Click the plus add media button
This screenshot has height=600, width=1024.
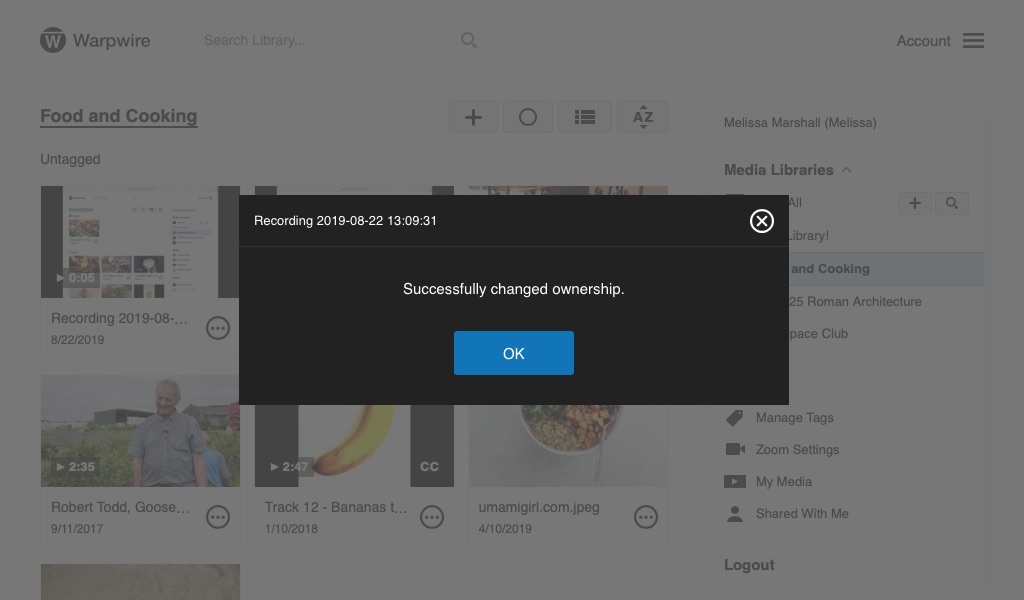tap(473, 117)
